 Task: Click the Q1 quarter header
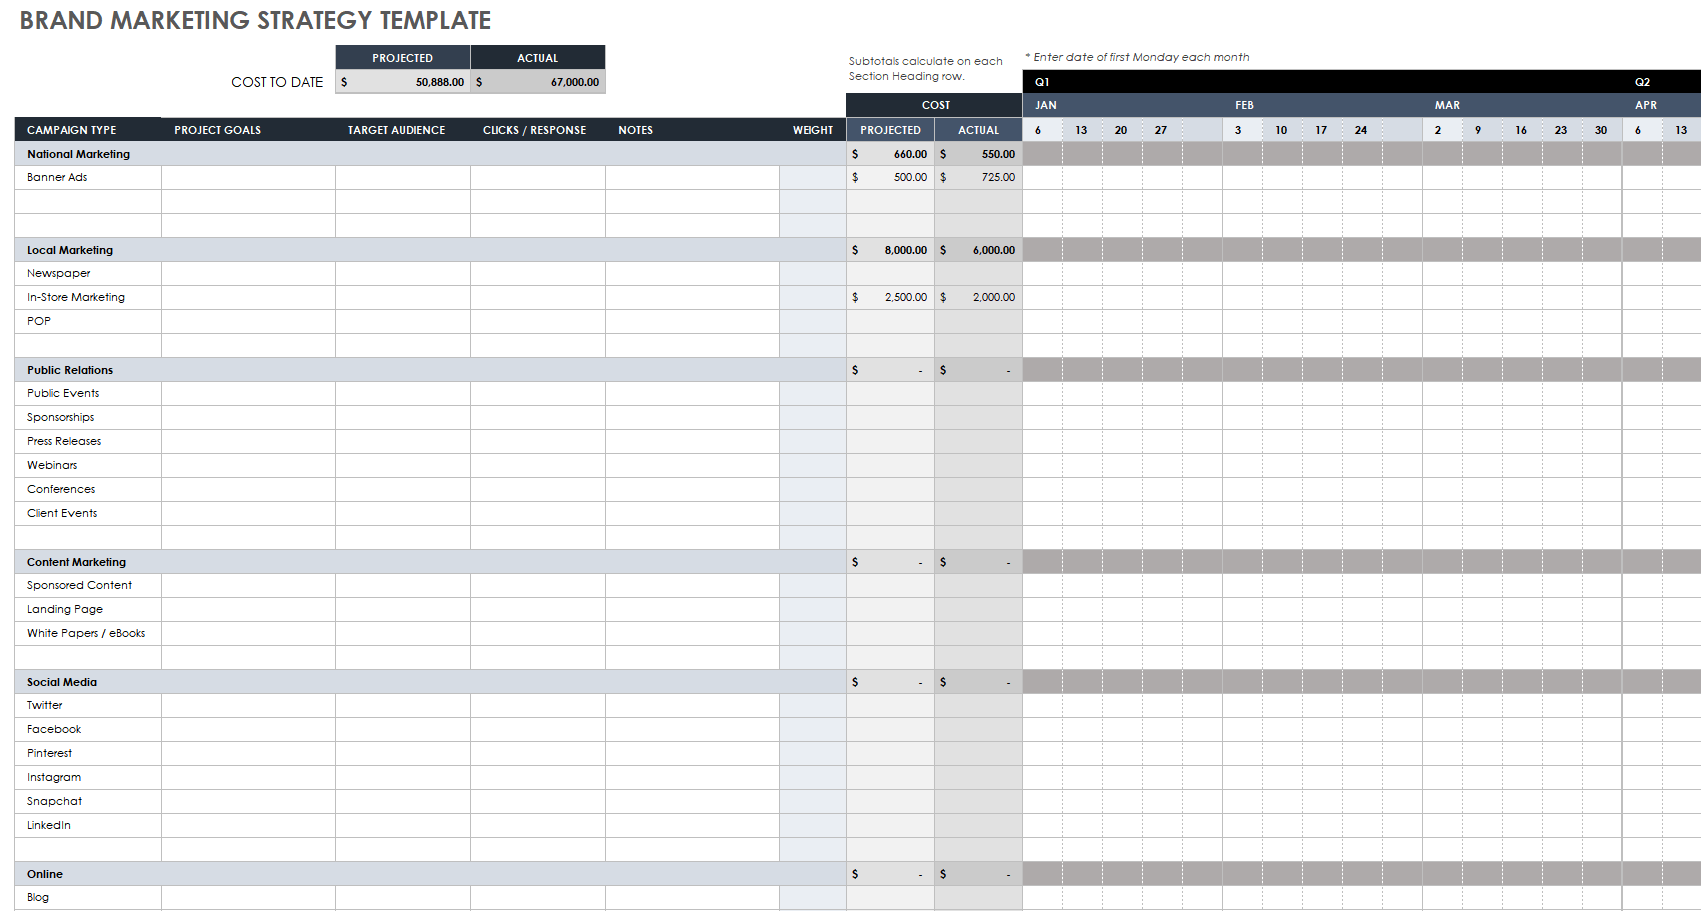1042,82
